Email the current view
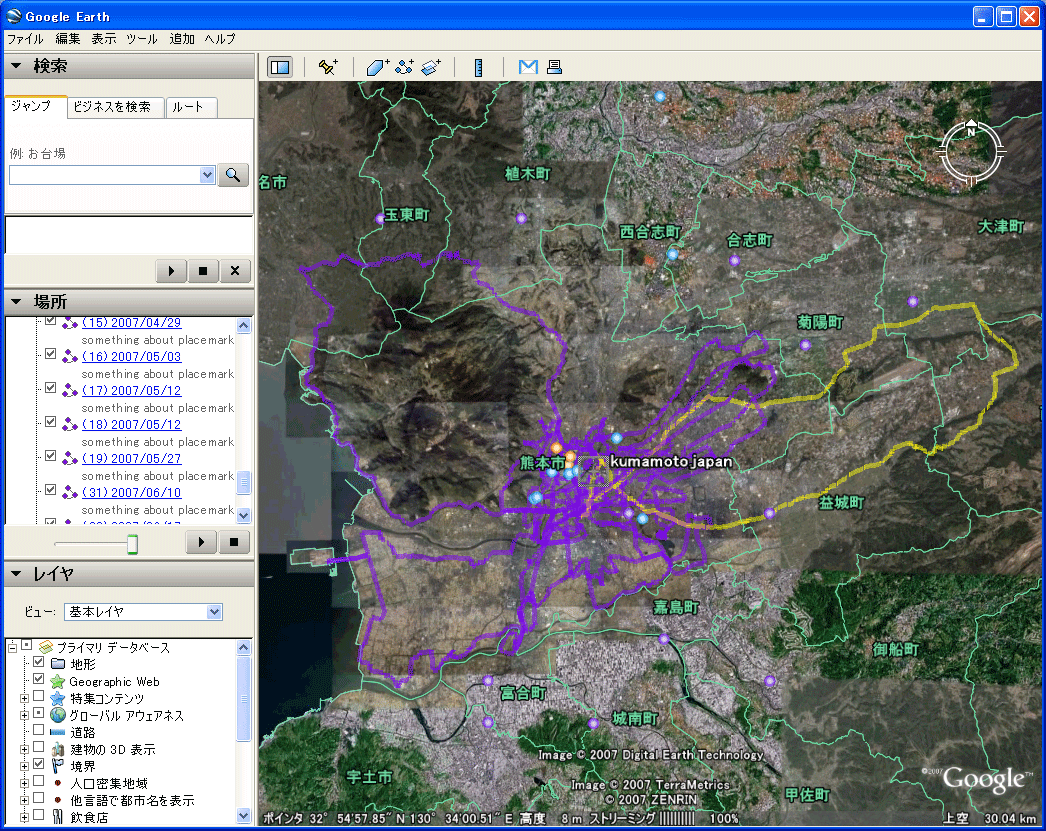Viewport: 1046px width, 831px height. pyautogui.click(x=528, y=67)
